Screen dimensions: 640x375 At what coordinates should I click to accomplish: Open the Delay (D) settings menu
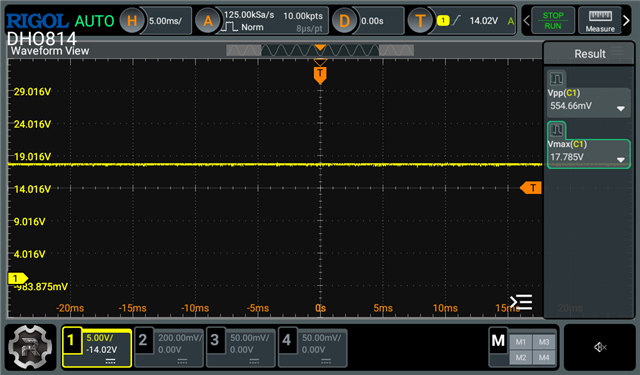pos(344,21)
